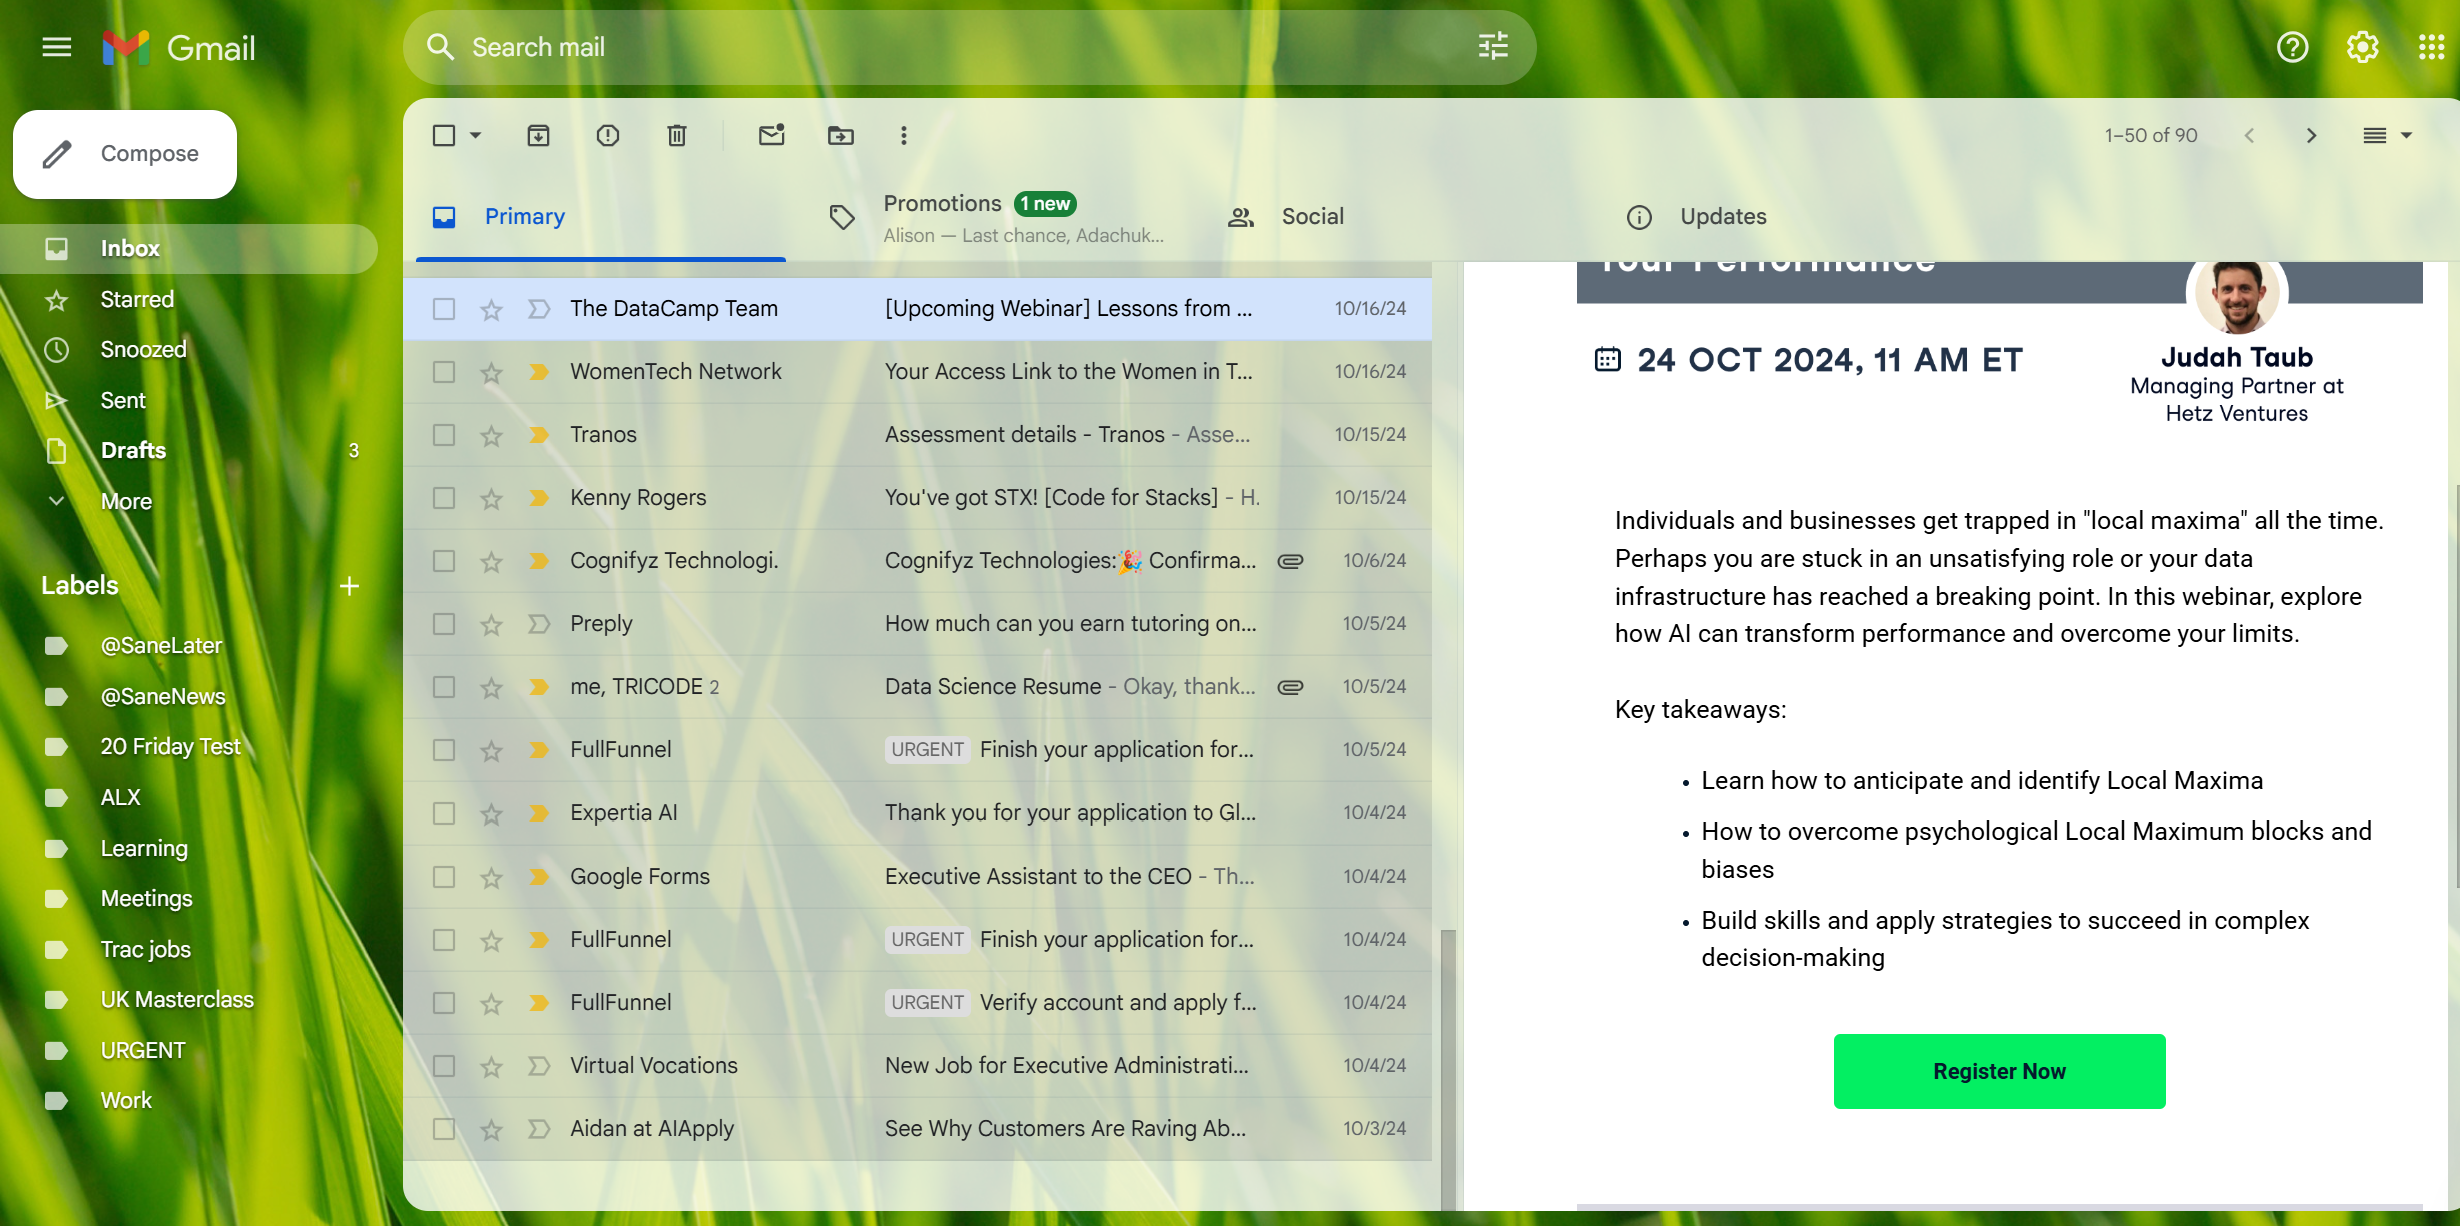Screen dimensions: 2460x1226
Task: Star the Tranos email
Action: (x=491, y=435)
